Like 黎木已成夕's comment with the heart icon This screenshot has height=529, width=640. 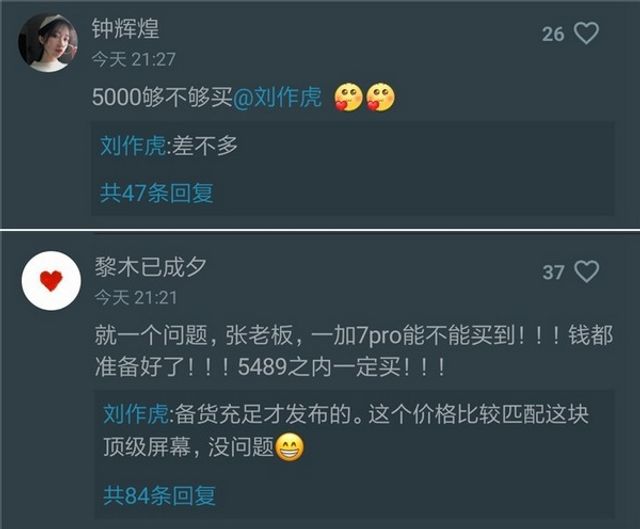tap(587, 271)
